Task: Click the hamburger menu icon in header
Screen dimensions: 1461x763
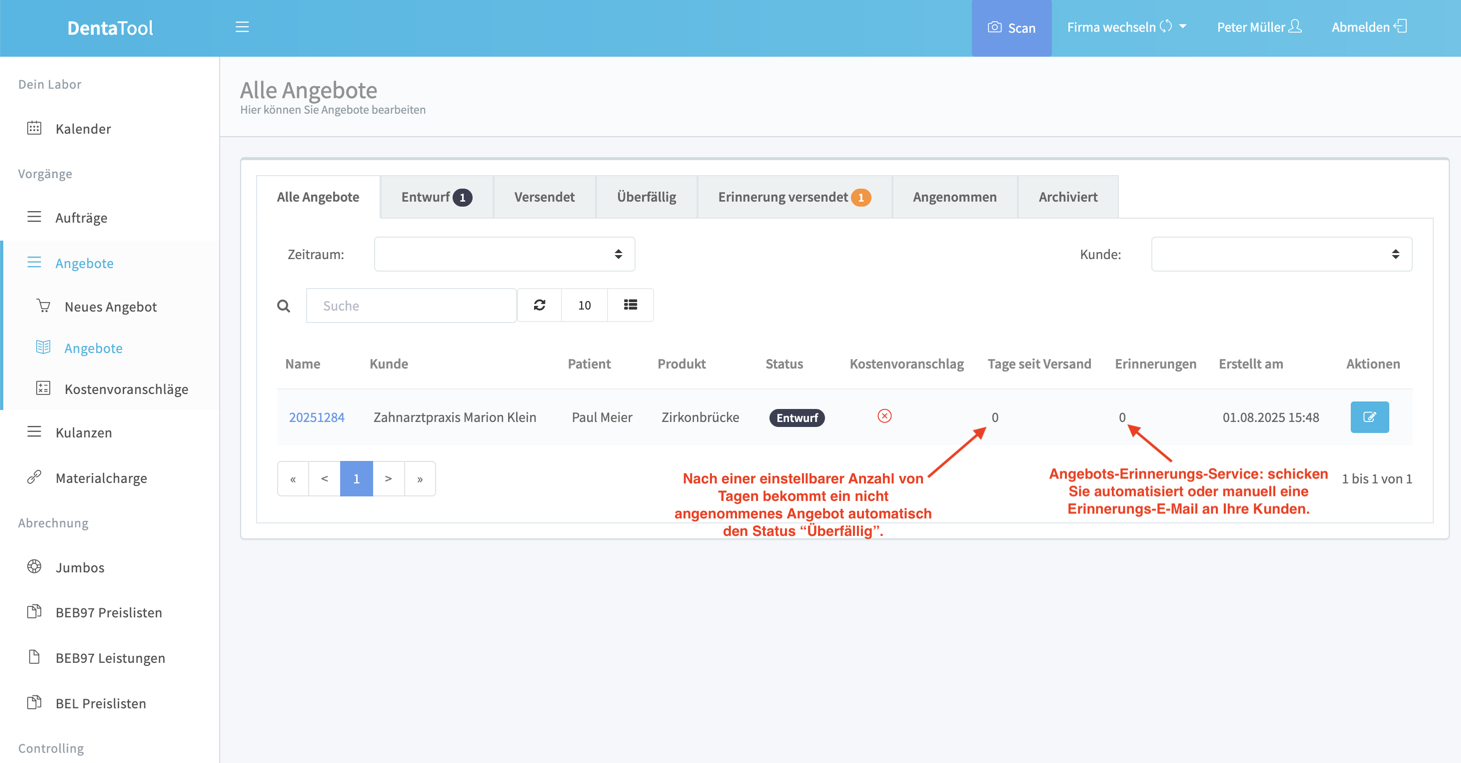Action: click(242, 27)
